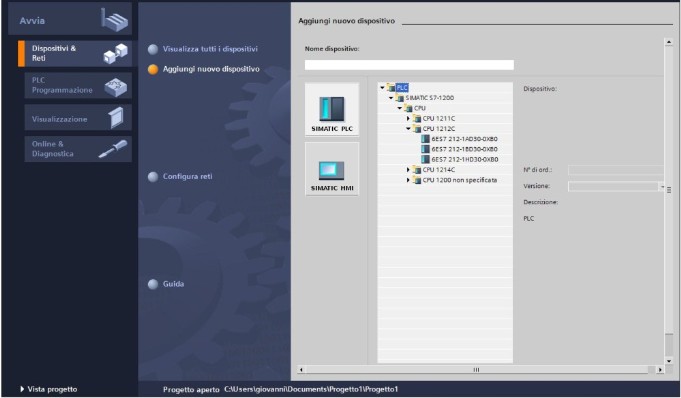The height and width of the screenshot is (398, 681).
Task: Click the SIMATIC S7-1200 folder icon
Action: (x=400, y=98)
